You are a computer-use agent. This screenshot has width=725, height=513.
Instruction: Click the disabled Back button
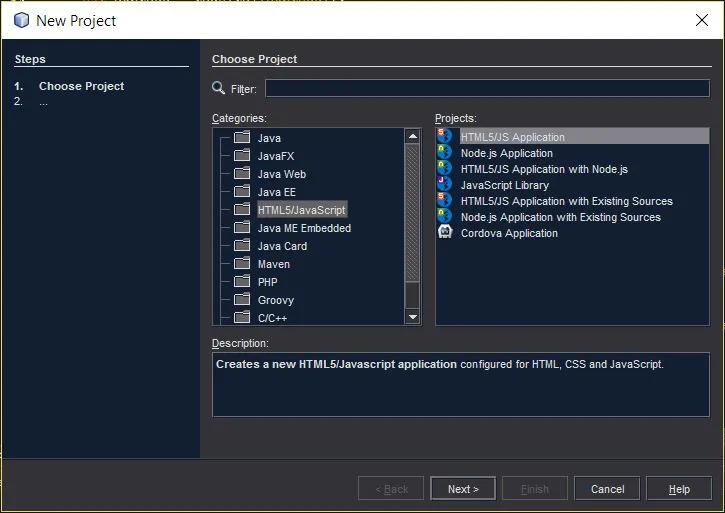(391, 488)
